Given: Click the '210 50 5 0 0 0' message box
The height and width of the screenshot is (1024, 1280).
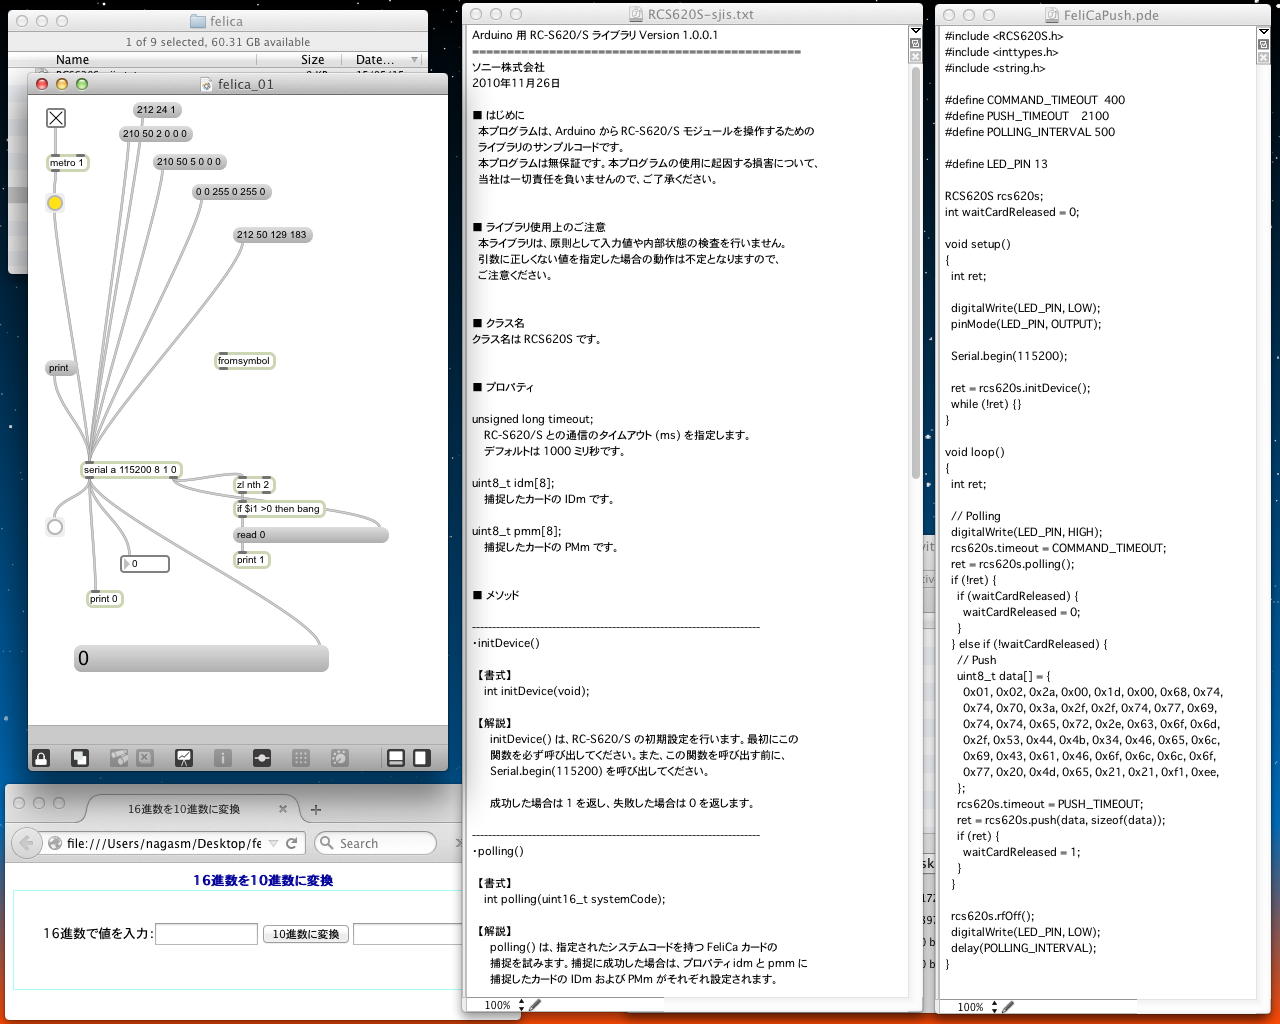Looking at the screenshot, I should [190, 162].
